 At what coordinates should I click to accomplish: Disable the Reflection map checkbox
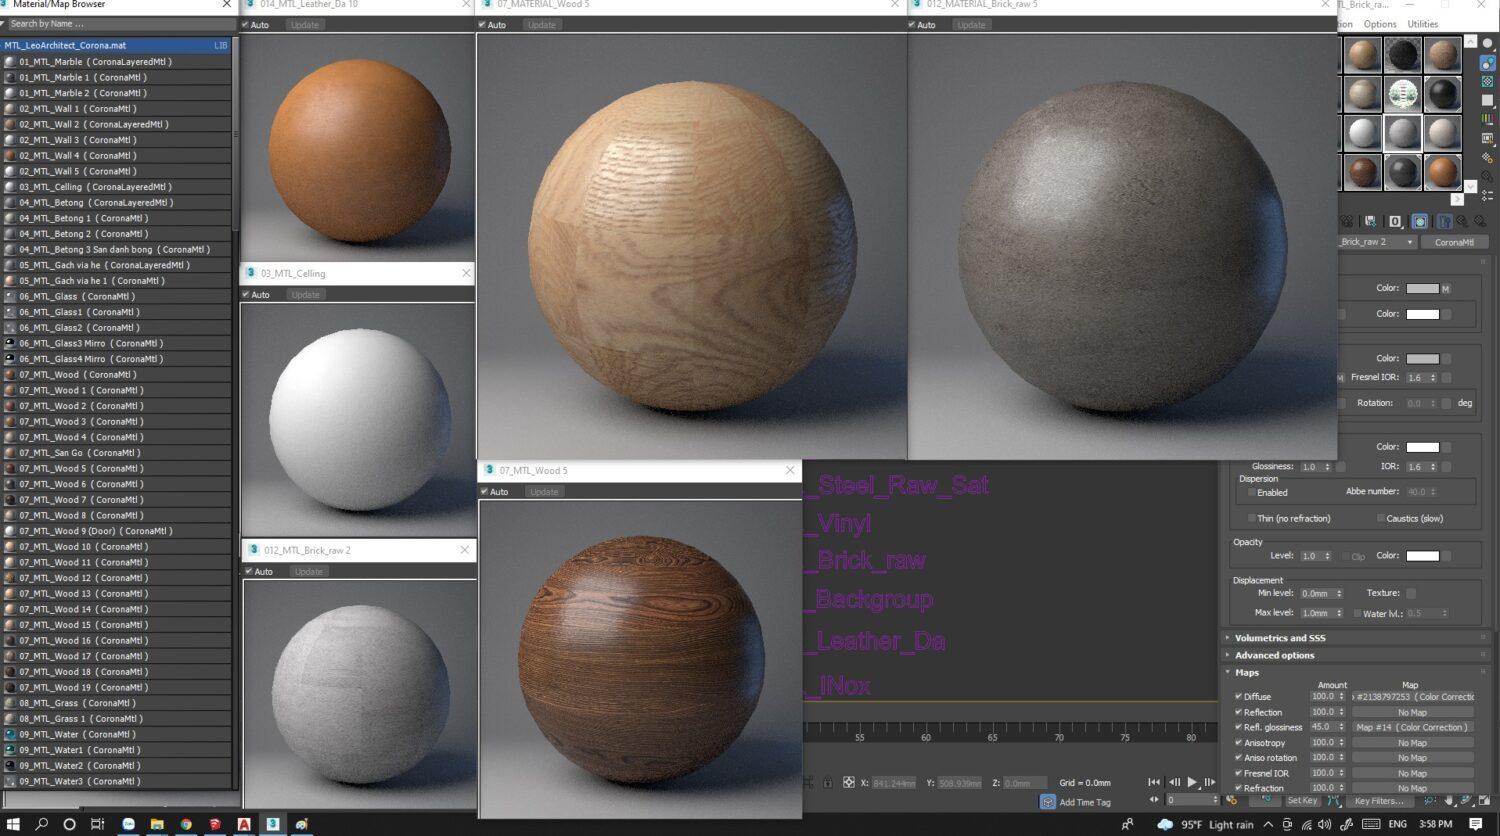pyautogui.click(x=1238, y=712)
